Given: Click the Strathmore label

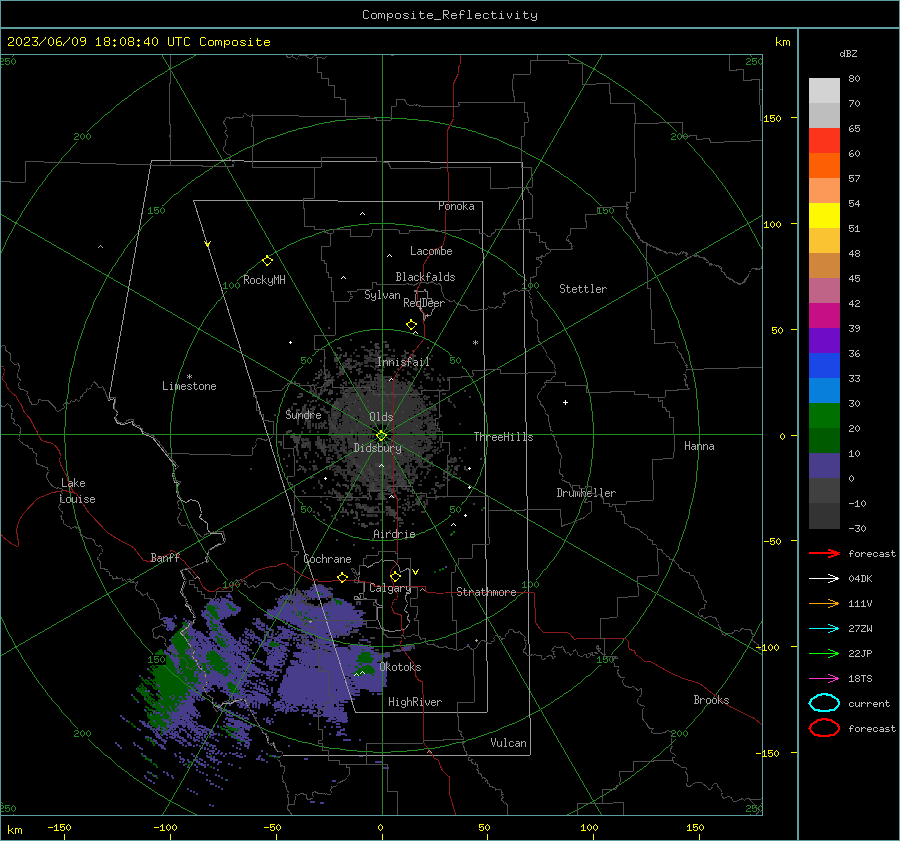Looking at the screenshot, I should tap(486, 592).
